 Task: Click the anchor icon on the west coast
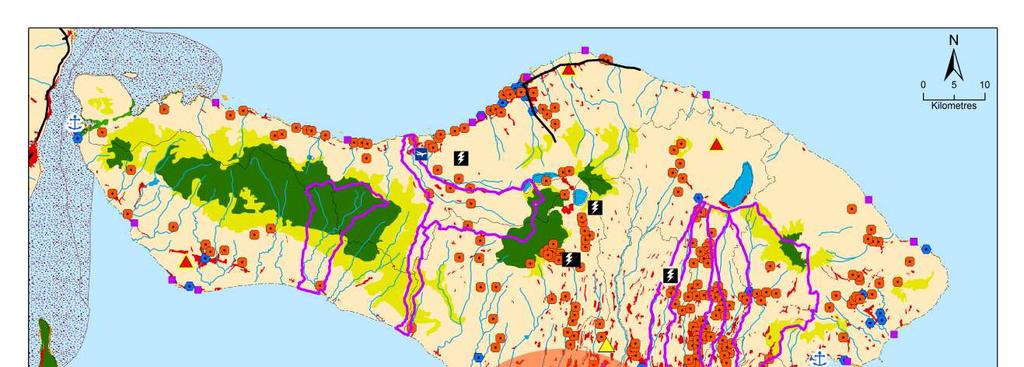coord(75,122)
